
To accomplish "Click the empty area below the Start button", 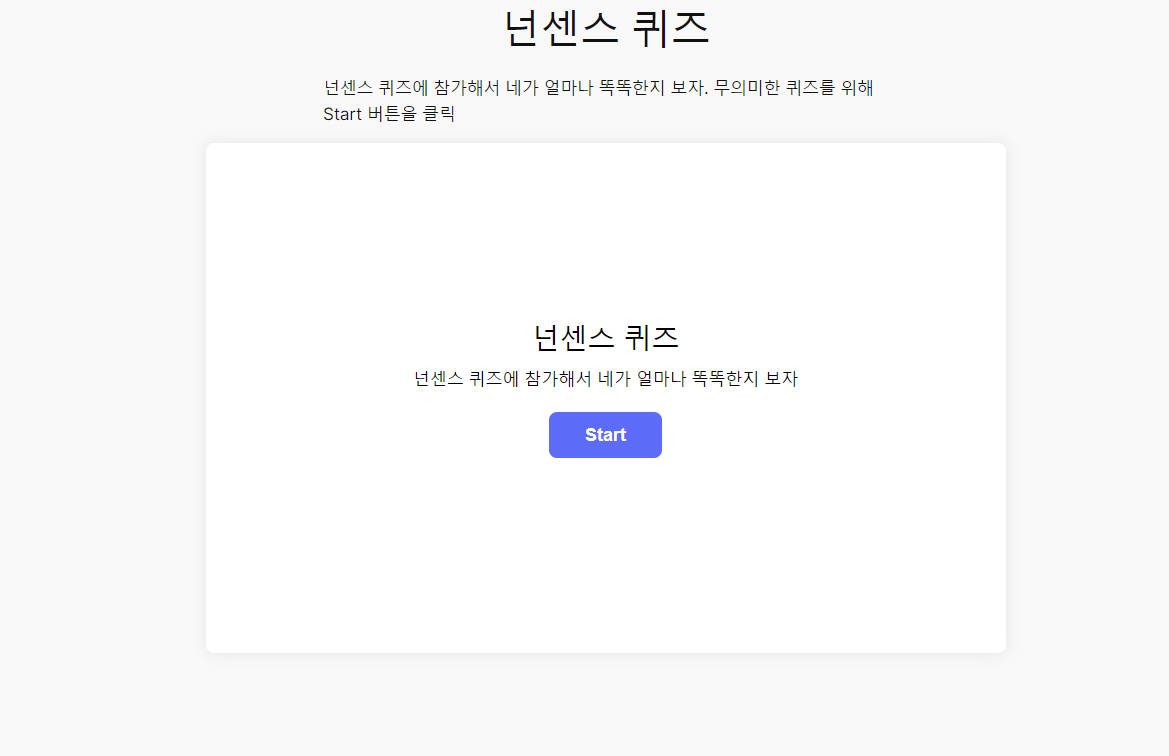I will [604, 550].
